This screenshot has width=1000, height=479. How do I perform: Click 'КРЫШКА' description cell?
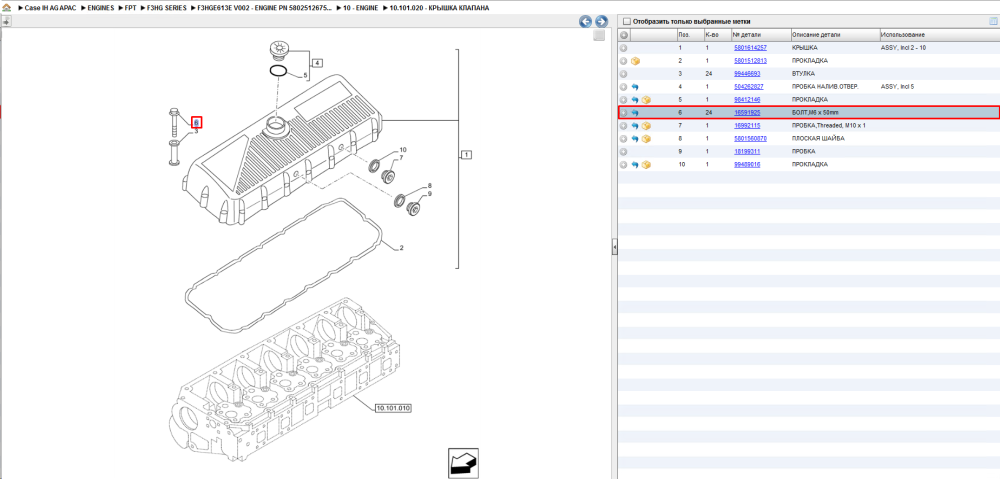tap(805, 48)
